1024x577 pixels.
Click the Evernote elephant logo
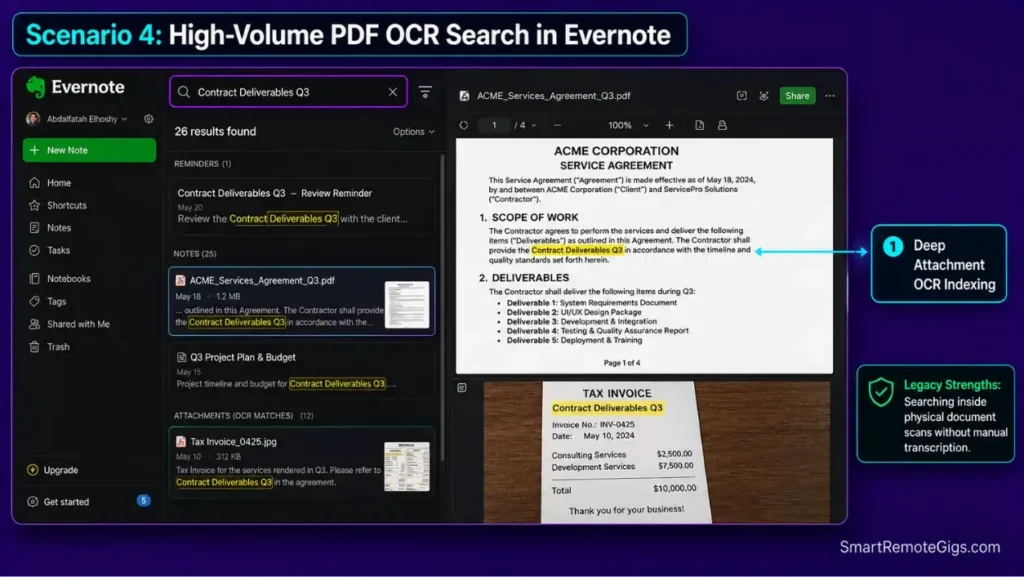(x=35, y=87)
